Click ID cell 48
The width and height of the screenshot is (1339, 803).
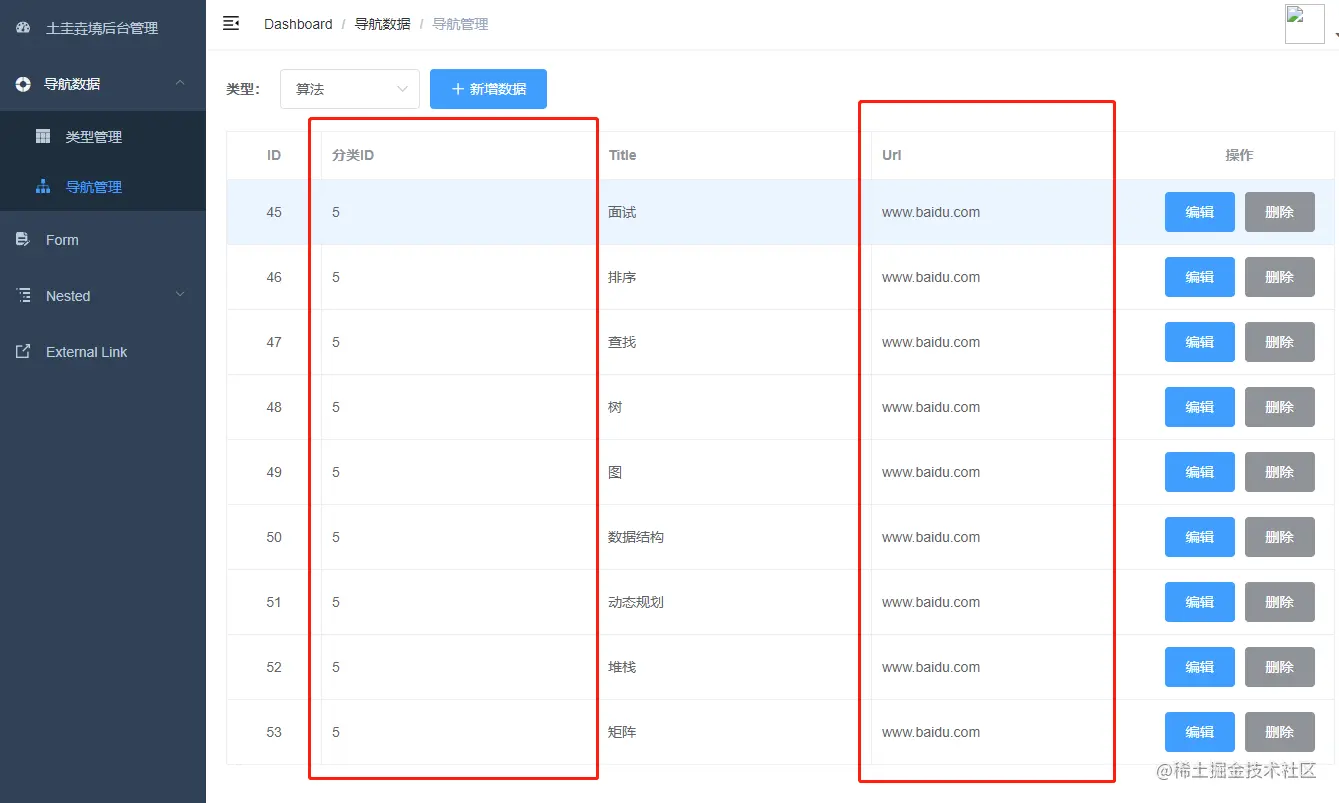274,407
